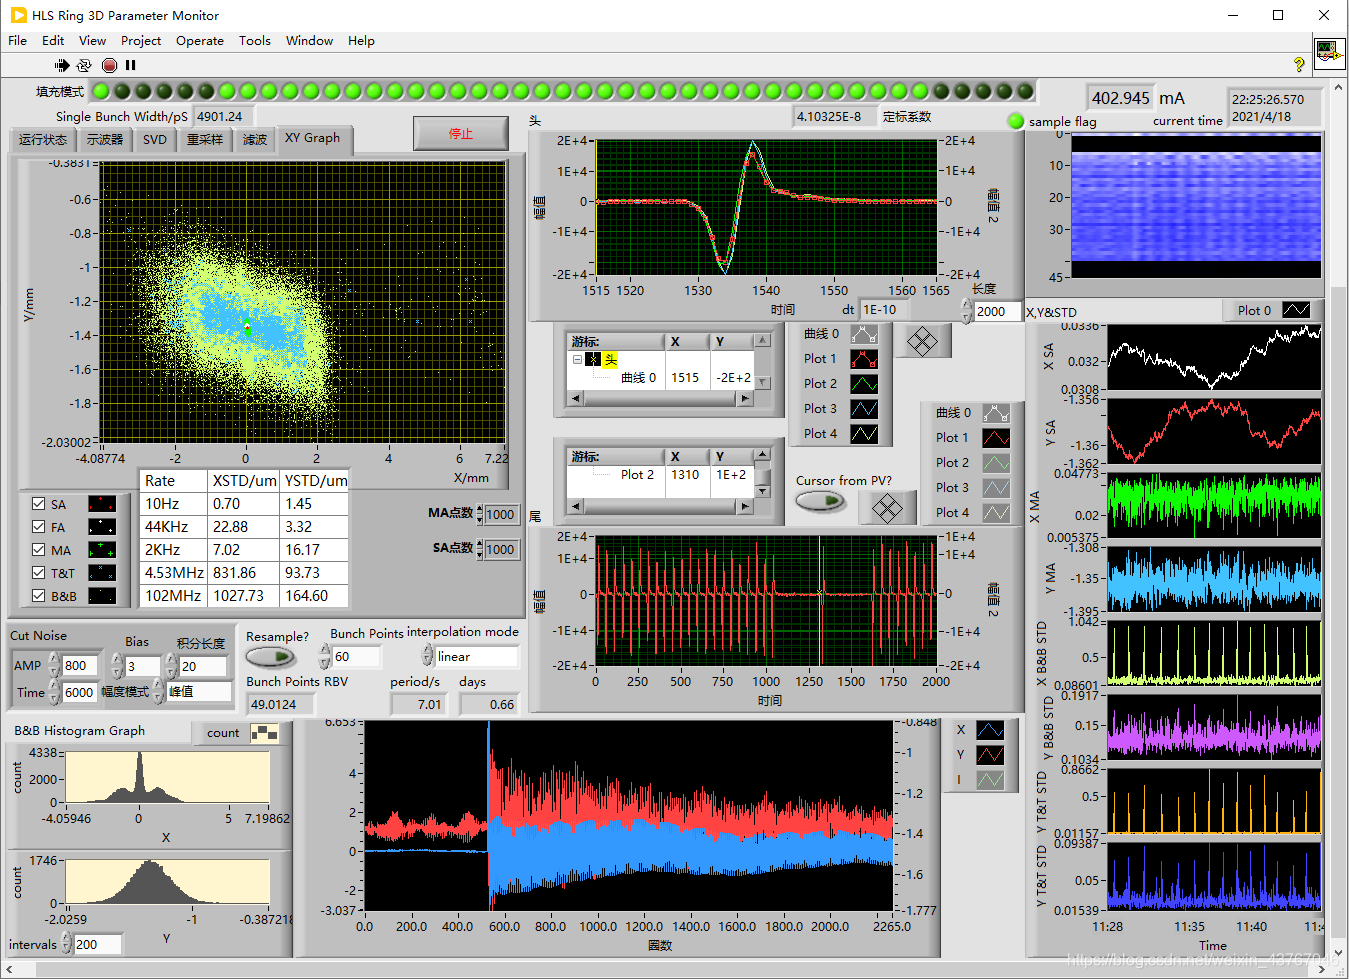The width and height of the screenshot is (1349, 979).
Task: Toggle the Resample switch
Action: pos(270,657)
